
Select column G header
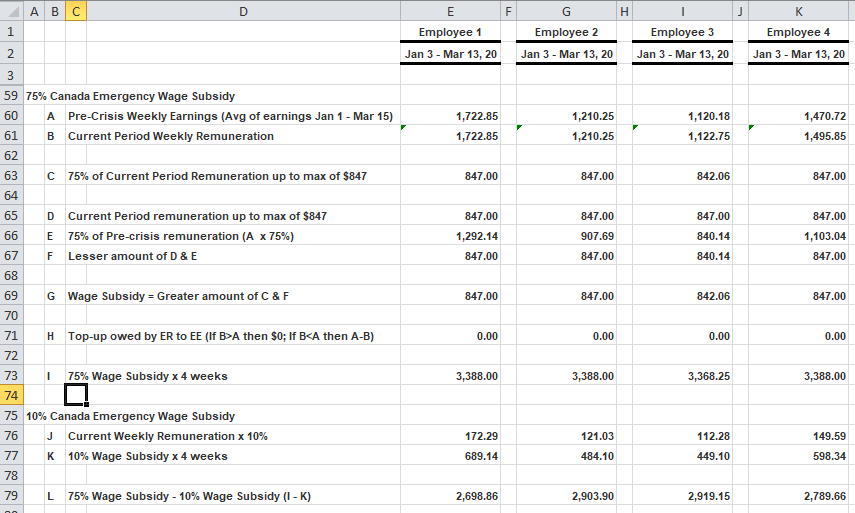pos(567,11)
